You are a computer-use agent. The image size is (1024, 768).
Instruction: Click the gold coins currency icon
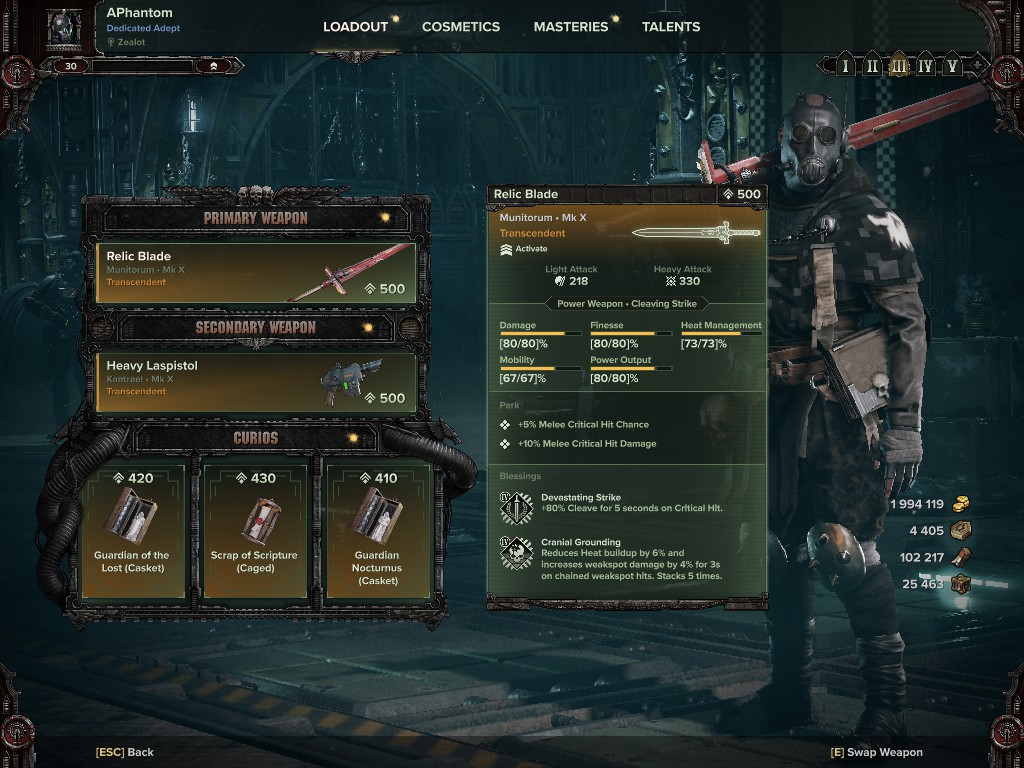coord(961,504)
